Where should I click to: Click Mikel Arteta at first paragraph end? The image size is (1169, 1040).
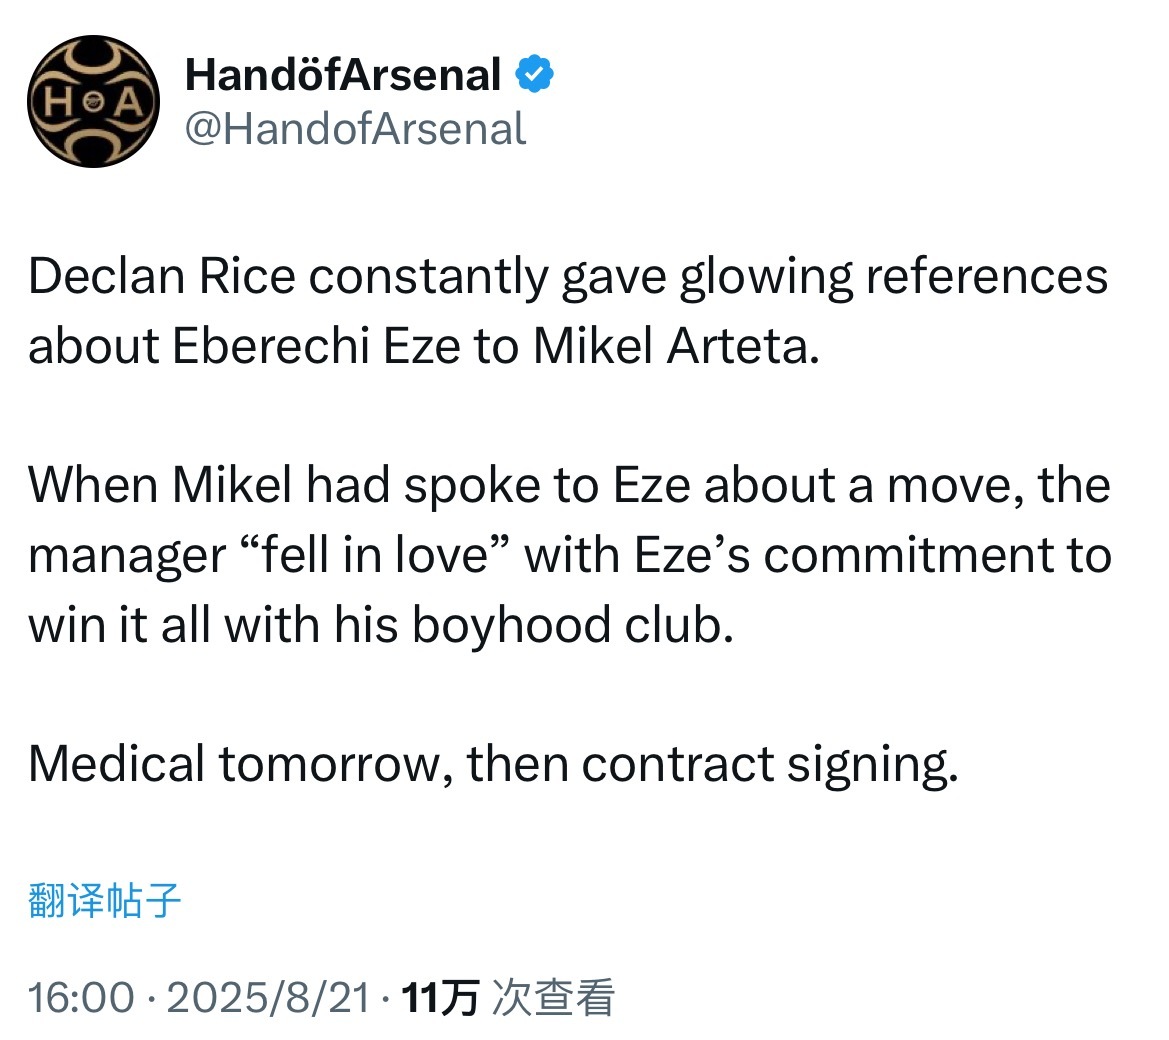(676, 346)
